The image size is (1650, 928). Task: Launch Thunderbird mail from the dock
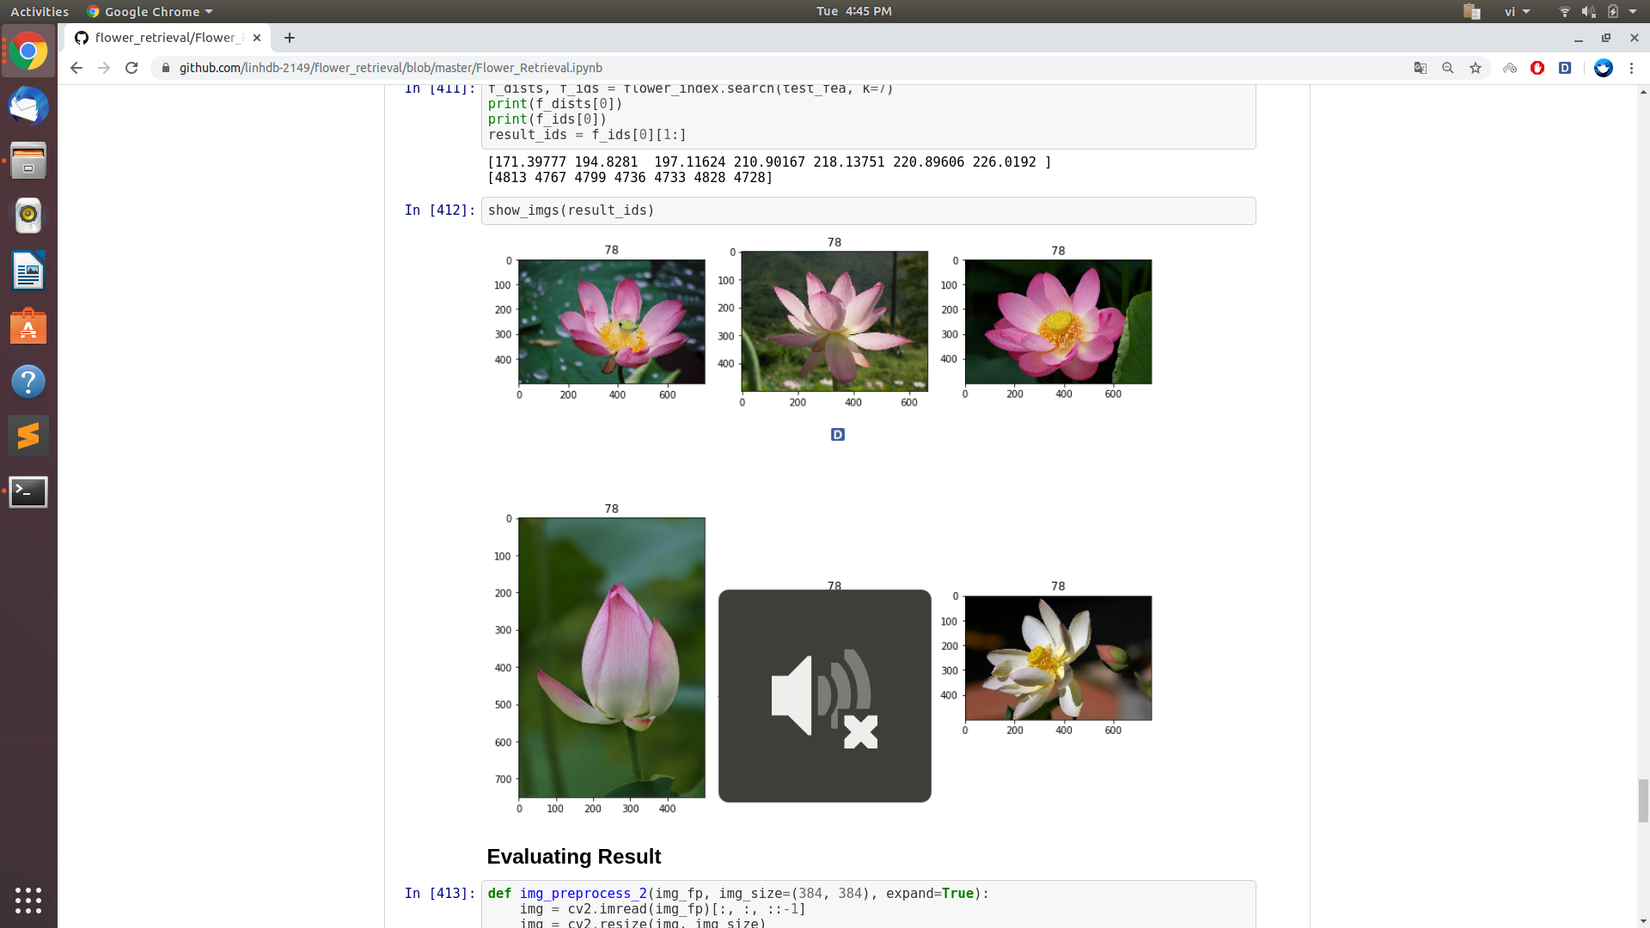[28, 106]
